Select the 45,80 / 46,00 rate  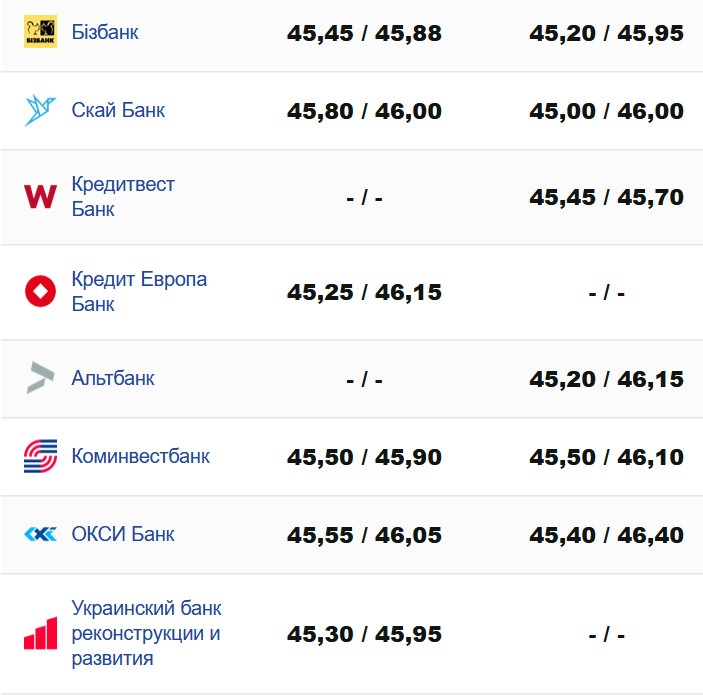(x=364, y=111)
